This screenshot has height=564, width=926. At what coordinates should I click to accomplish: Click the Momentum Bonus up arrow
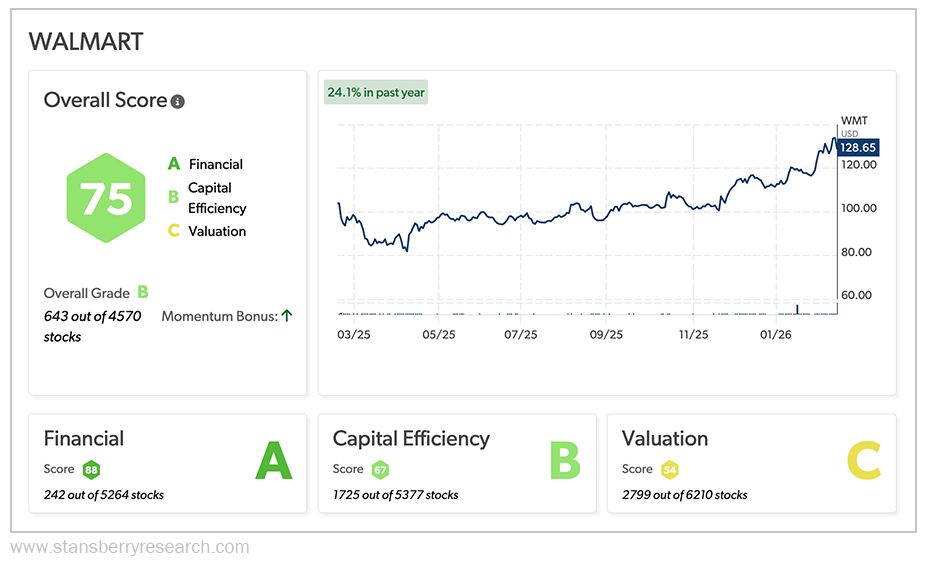click(286, 315)
